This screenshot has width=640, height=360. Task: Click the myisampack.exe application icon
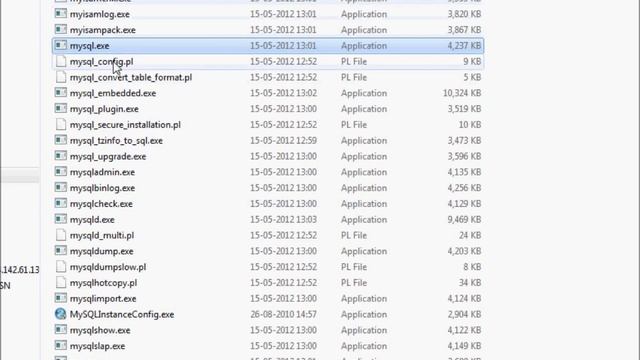(60, 30)
